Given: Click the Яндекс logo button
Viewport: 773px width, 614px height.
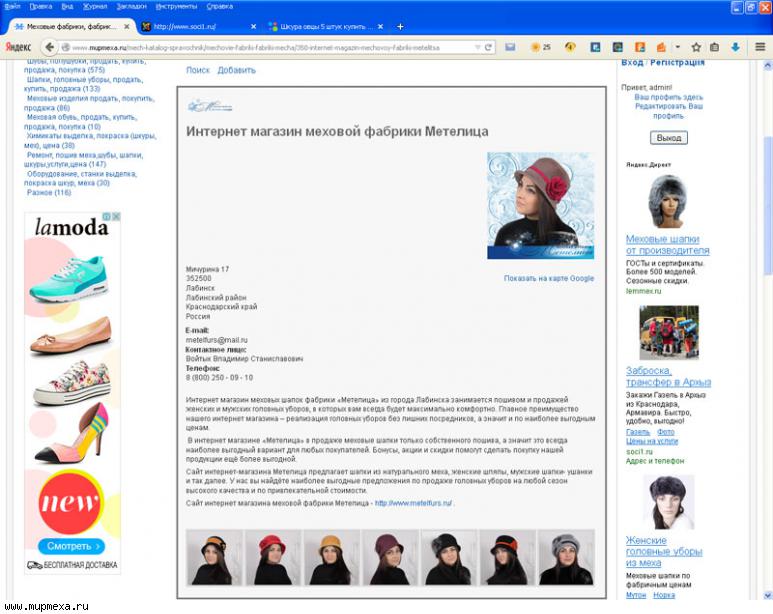Looking at the screenshot, I should pyautogui.click(x=18, y=47).
